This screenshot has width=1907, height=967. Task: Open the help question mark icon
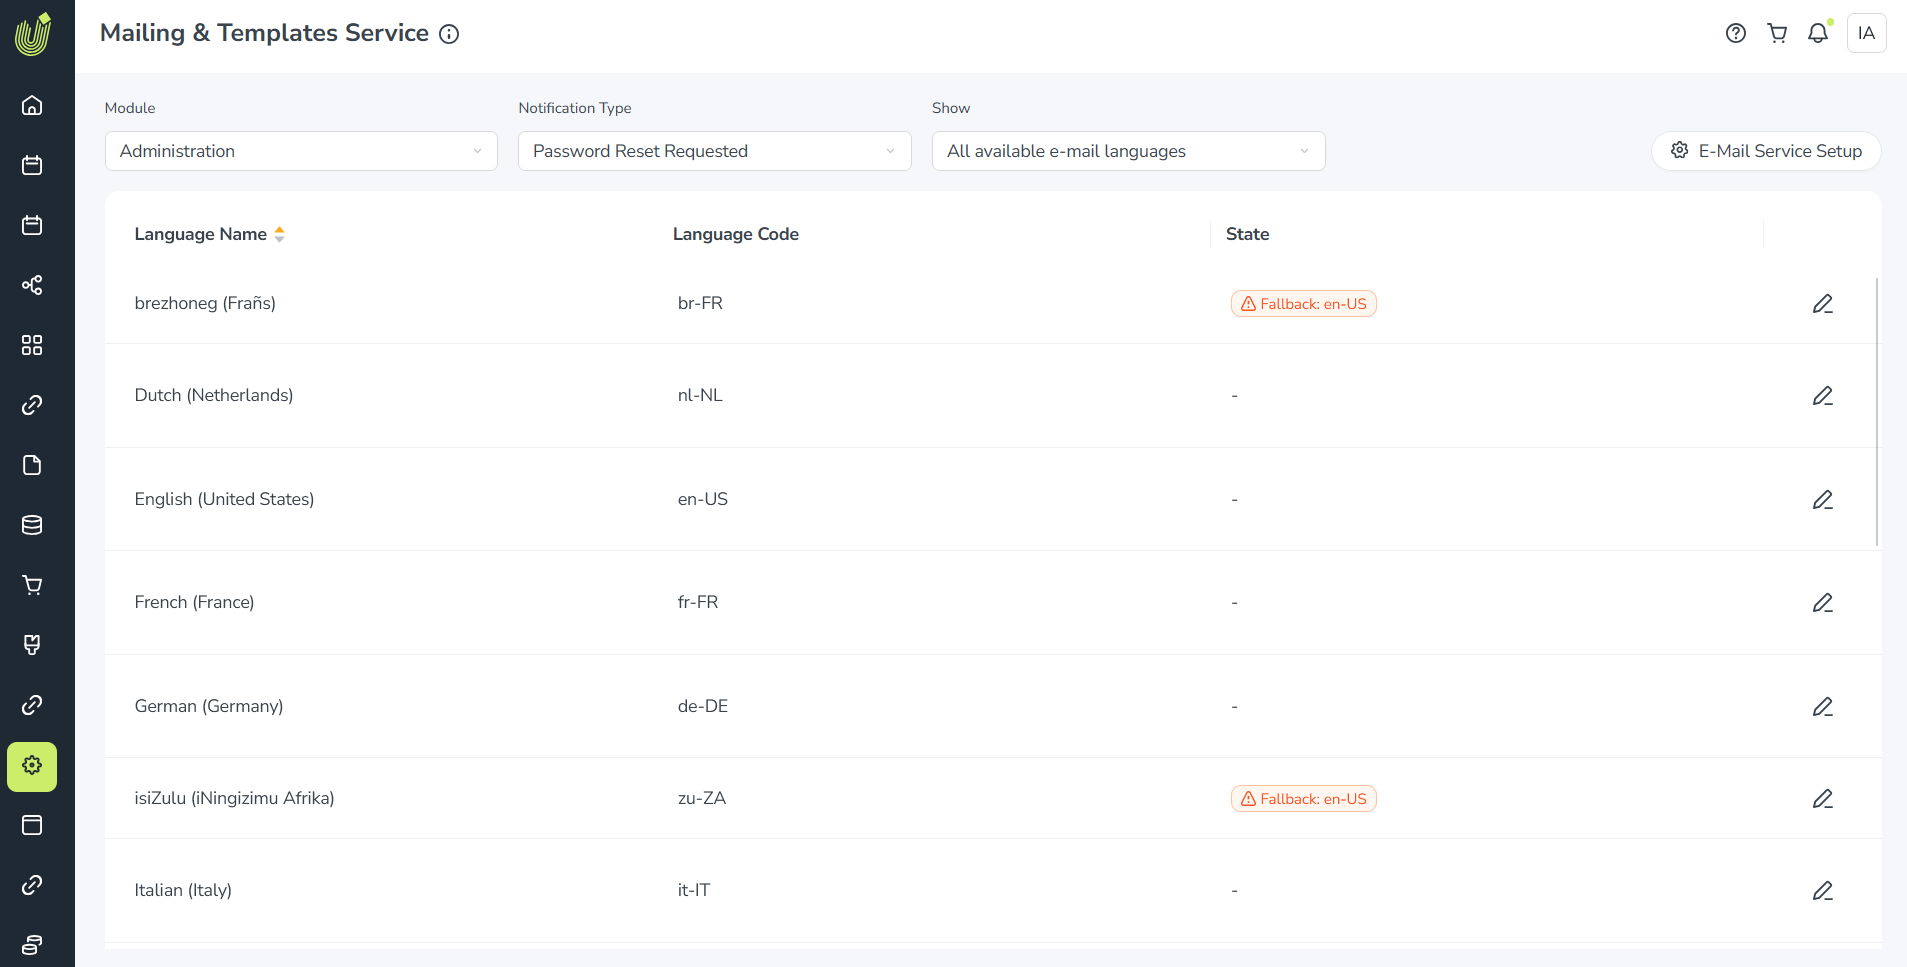tap(1736, 33)
